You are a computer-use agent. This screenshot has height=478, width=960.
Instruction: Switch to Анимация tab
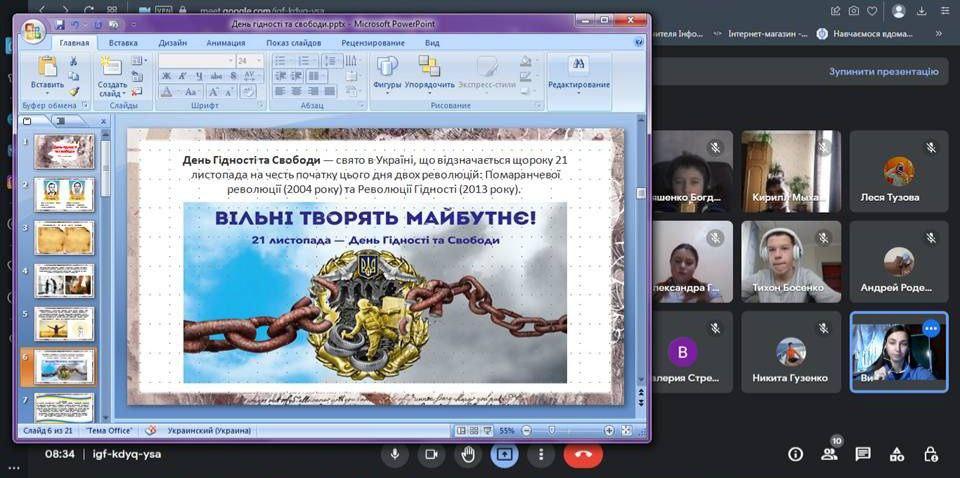[x=226, y=43]
